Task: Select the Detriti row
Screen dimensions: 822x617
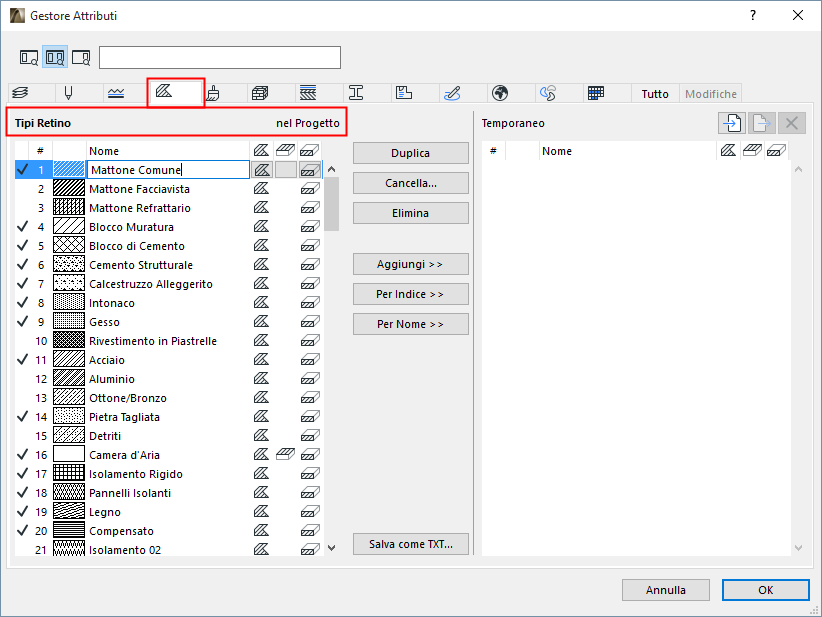Action: [x=169, y=436]
